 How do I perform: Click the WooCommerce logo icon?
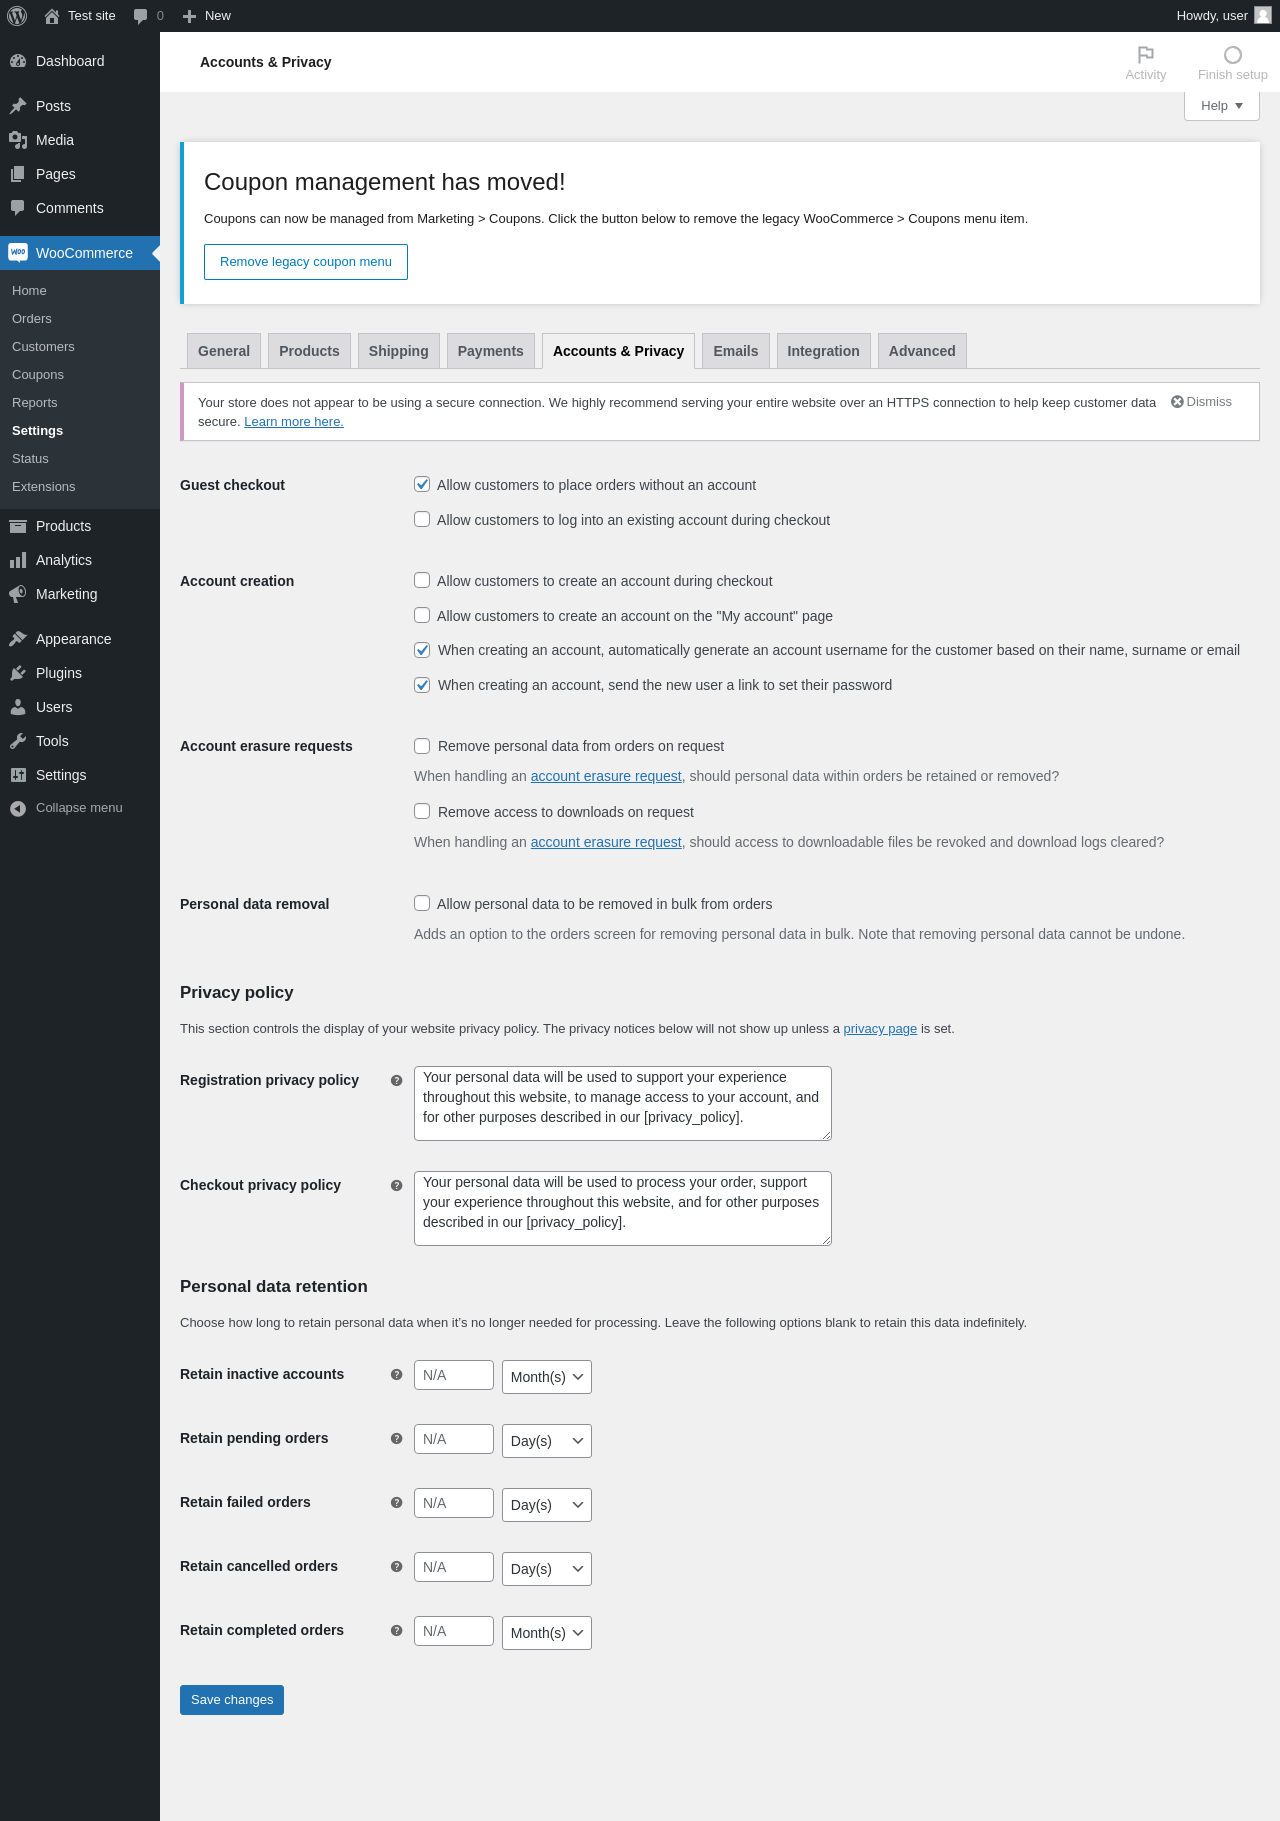pos(18,253)
